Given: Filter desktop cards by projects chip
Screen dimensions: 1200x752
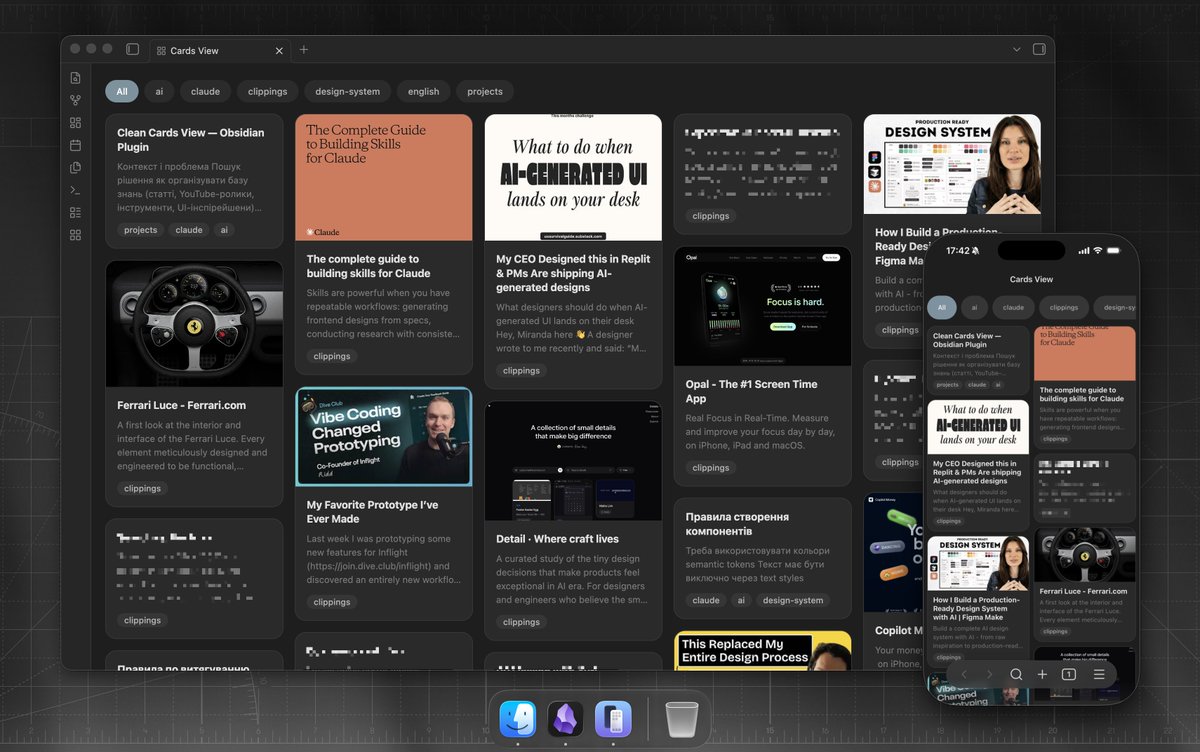Looking at the screenshot, I should pos(485,91).
